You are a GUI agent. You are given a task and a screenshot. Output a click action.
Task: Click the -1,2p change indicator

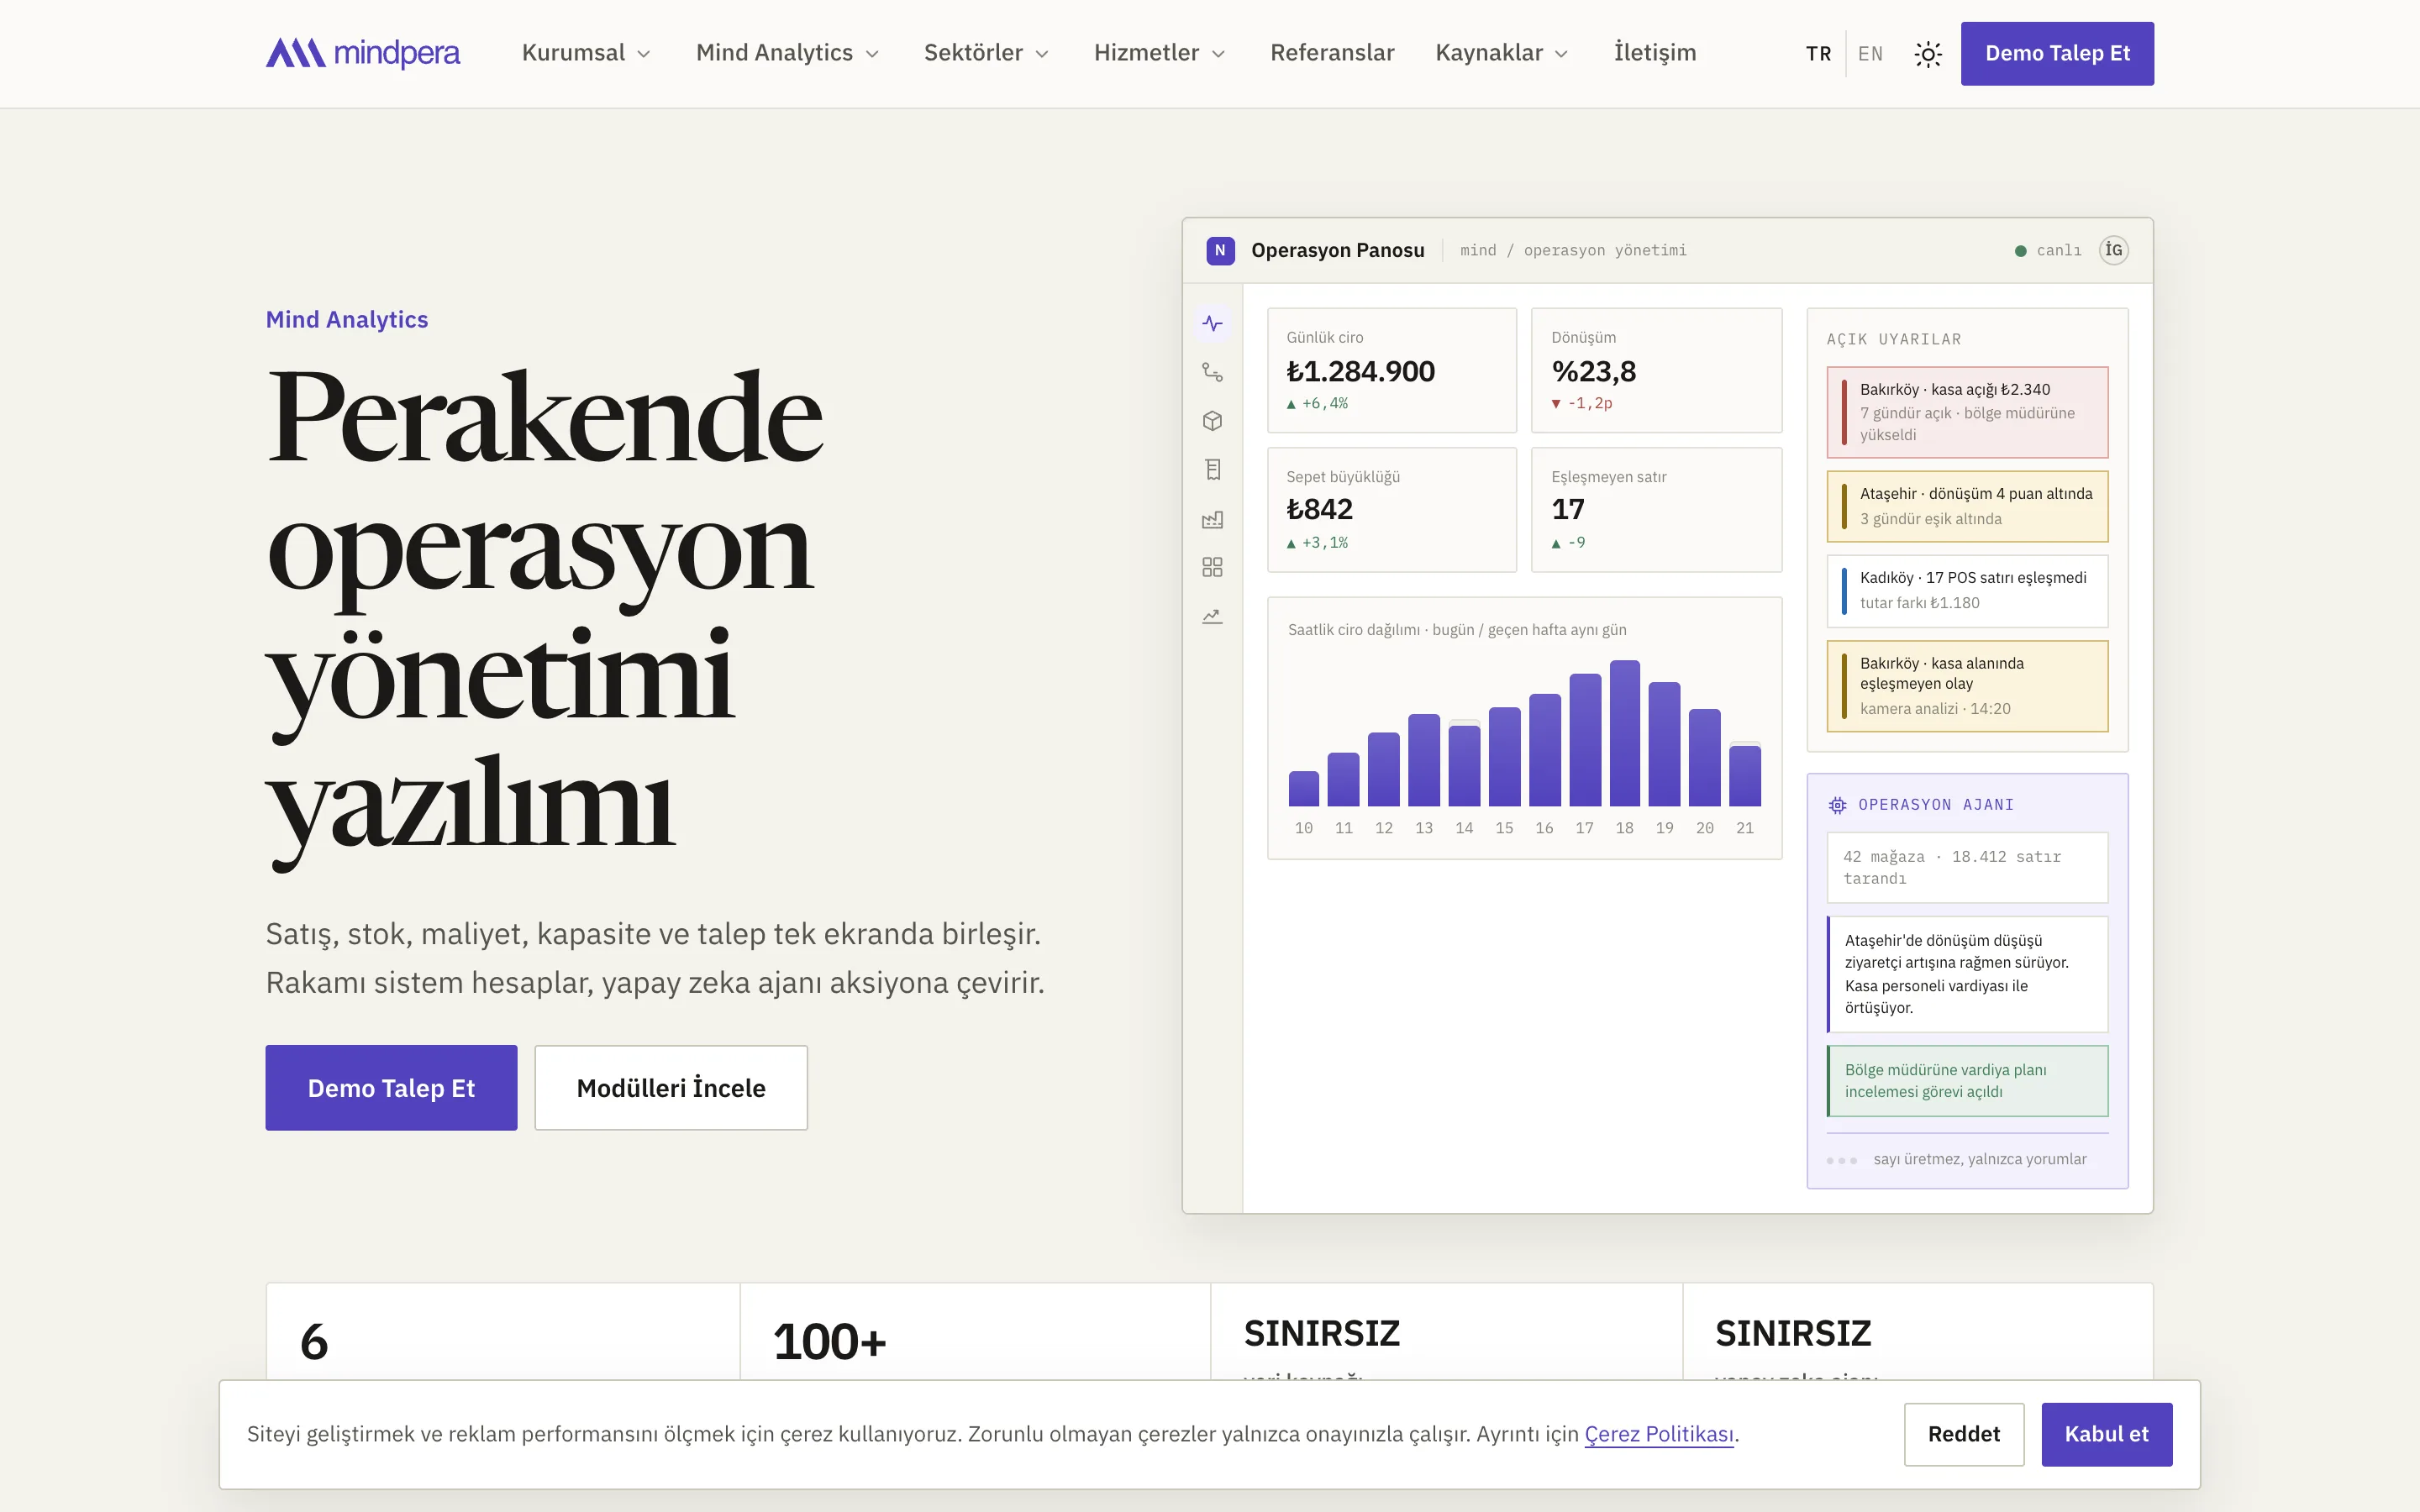click(1582, 403)
